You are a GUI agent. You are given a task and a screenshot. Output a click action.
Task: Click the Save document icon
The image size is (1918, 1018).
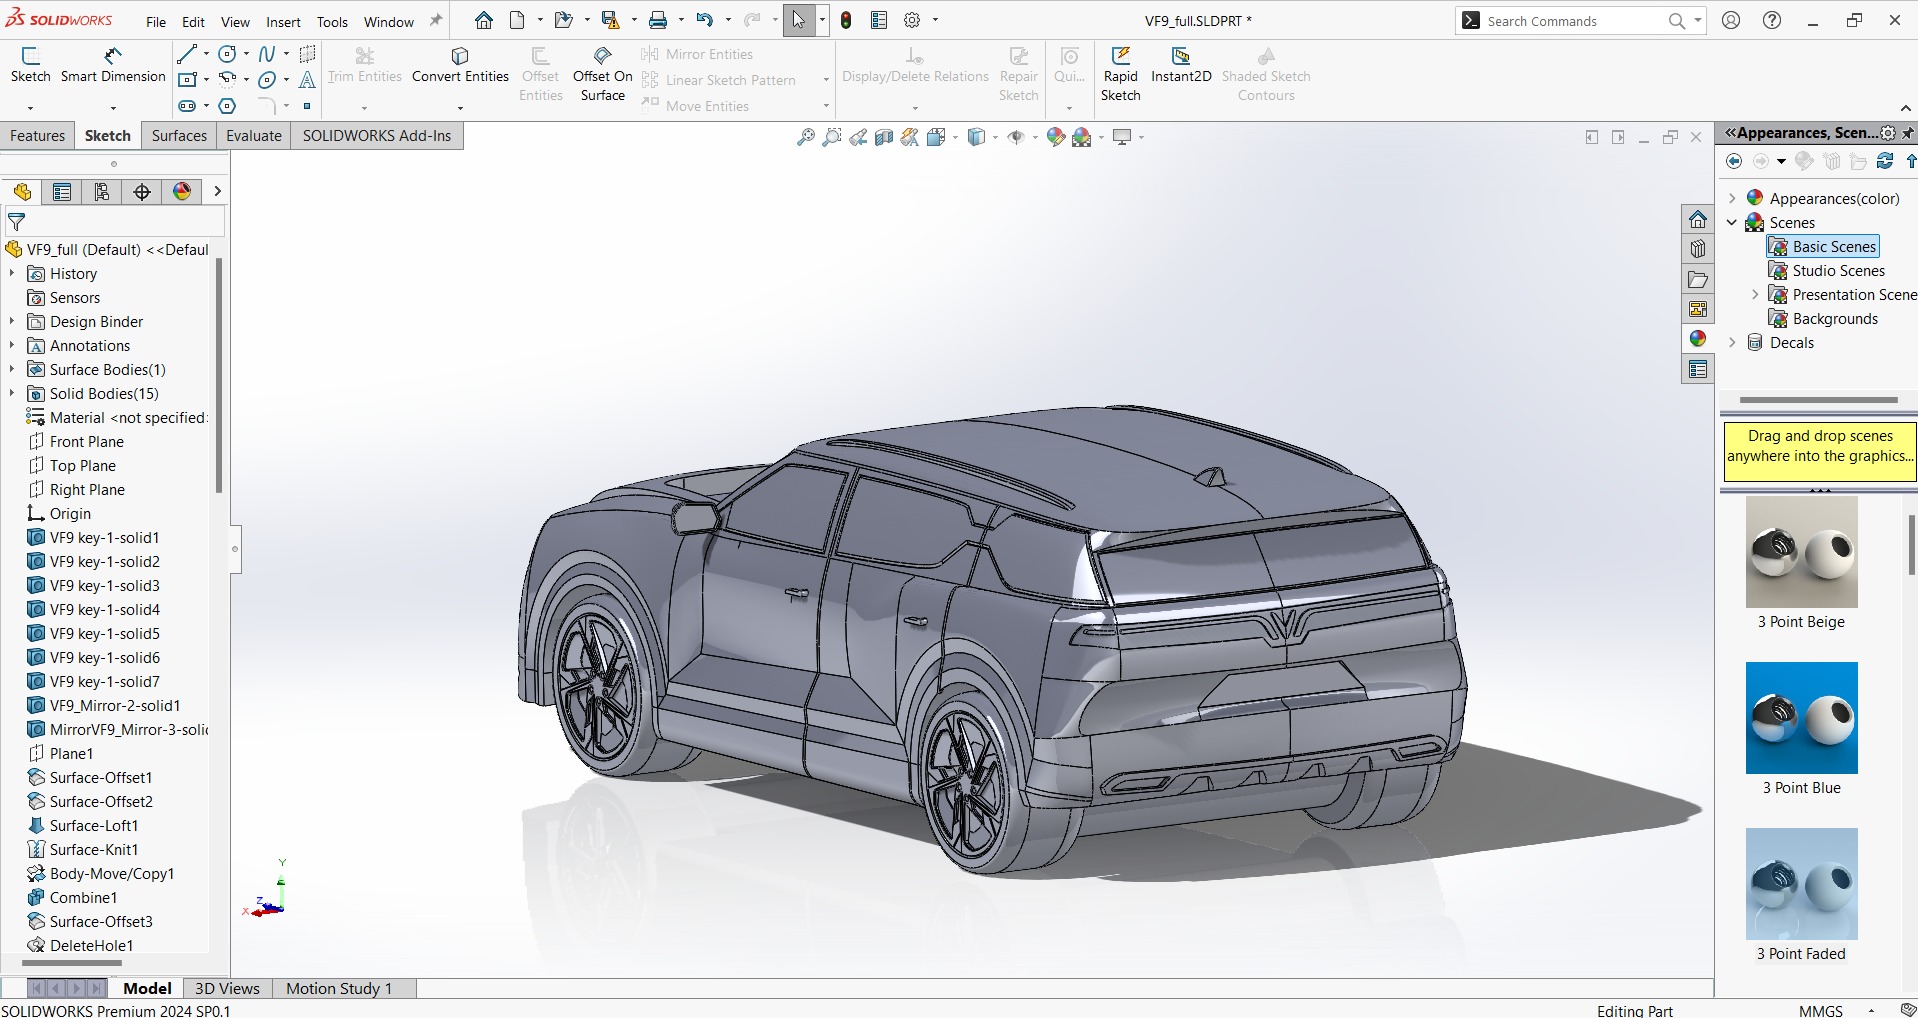[x=610, y=20]
